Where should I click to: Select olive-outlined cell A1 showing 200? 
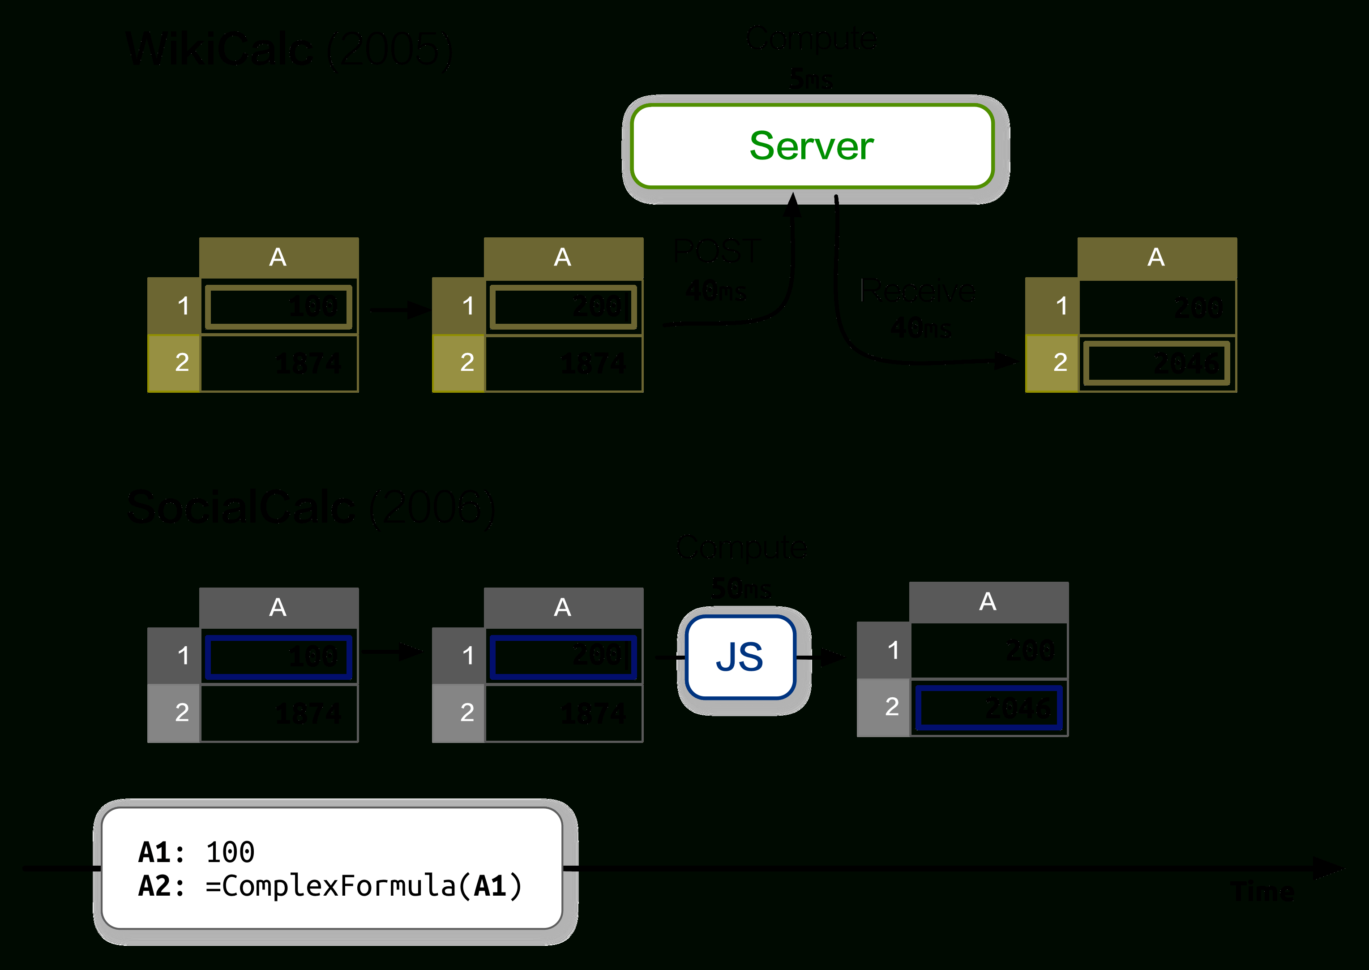pos(563,307)
